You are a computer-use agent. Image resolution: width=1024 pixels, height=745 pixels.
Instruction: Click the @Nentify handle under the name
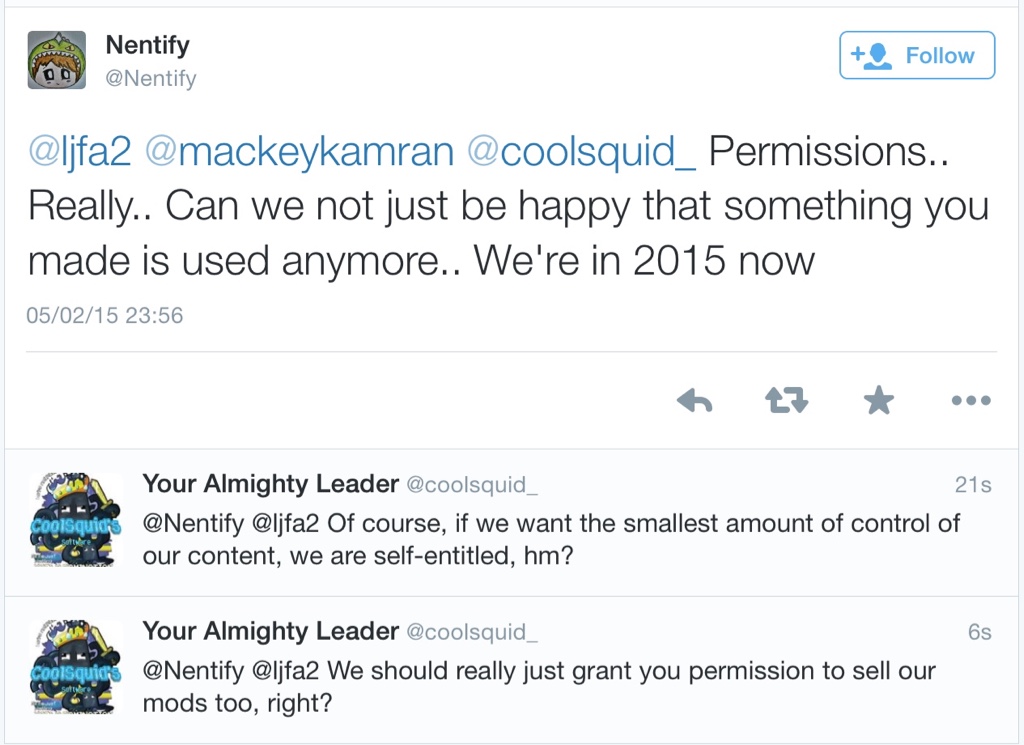coord(151,78)
